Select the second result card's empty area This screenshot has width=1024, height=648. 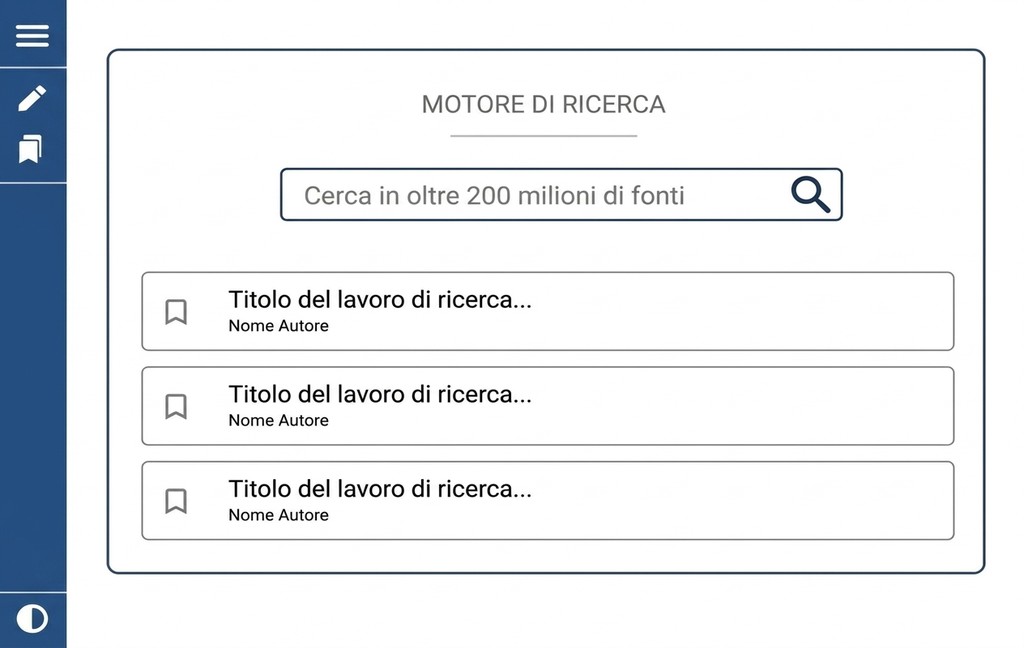tap(738, 406)
